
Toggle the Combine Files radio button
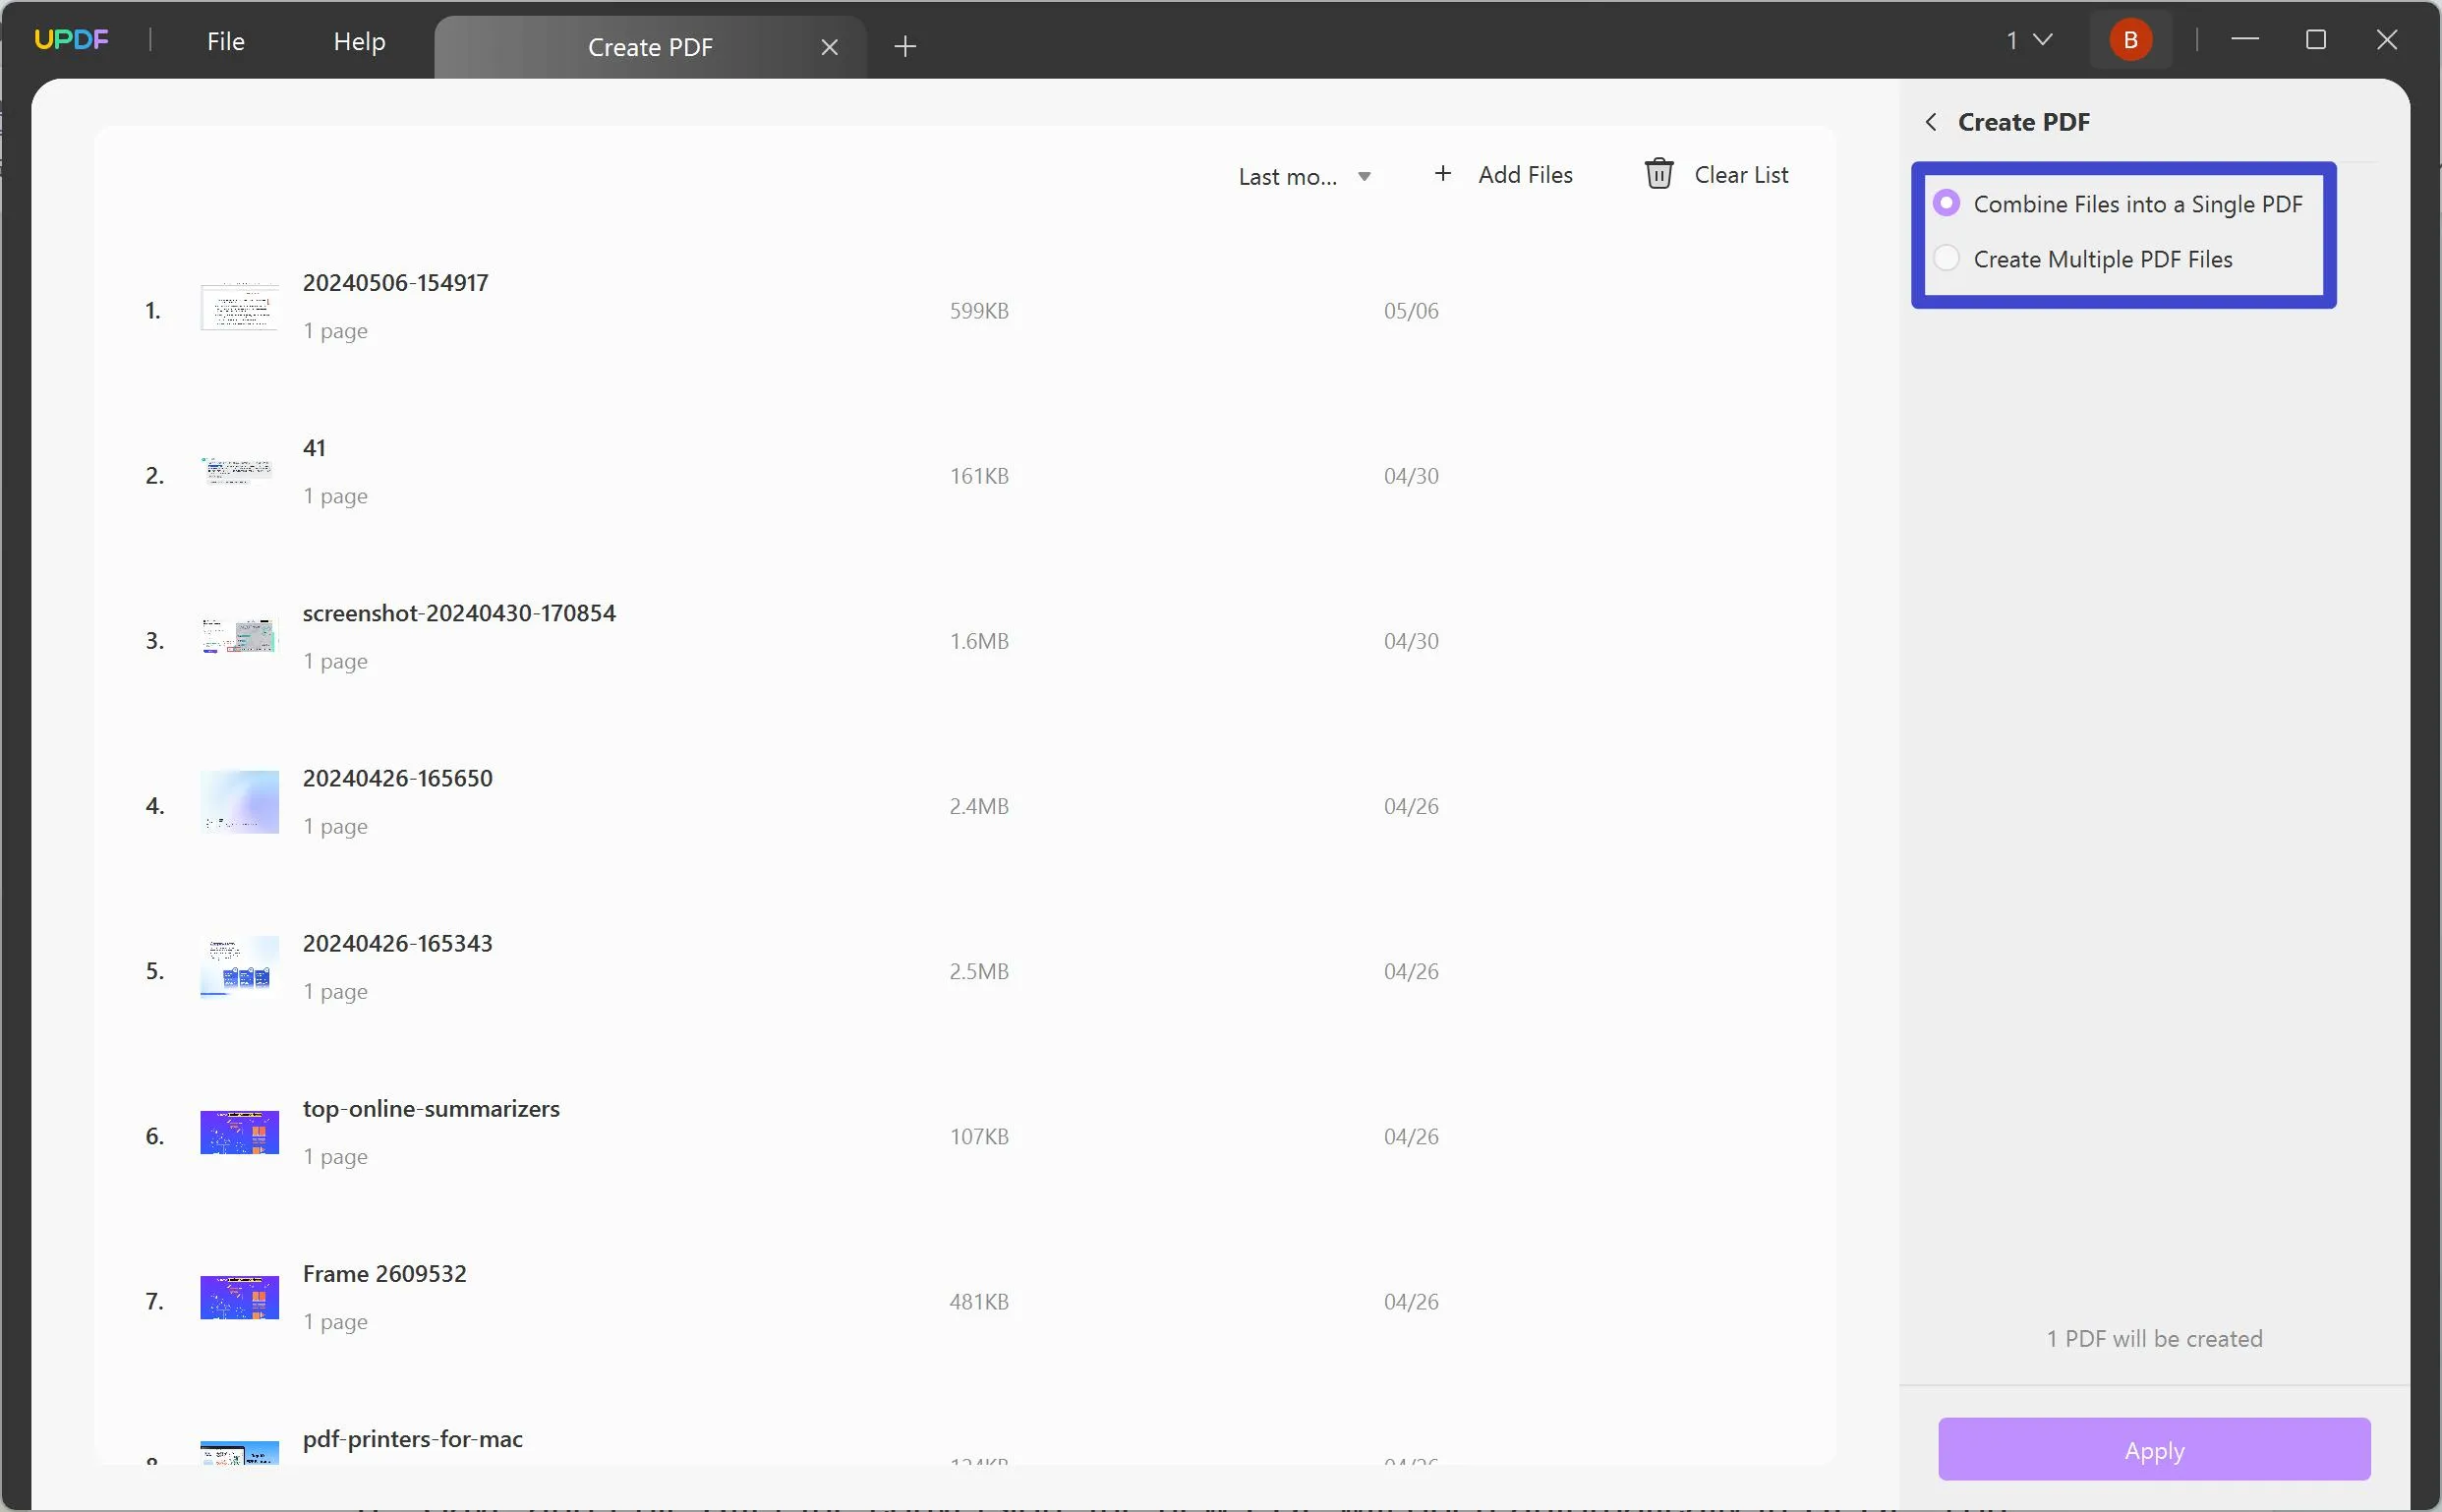pyautogui.click(x=1948, y=203)
